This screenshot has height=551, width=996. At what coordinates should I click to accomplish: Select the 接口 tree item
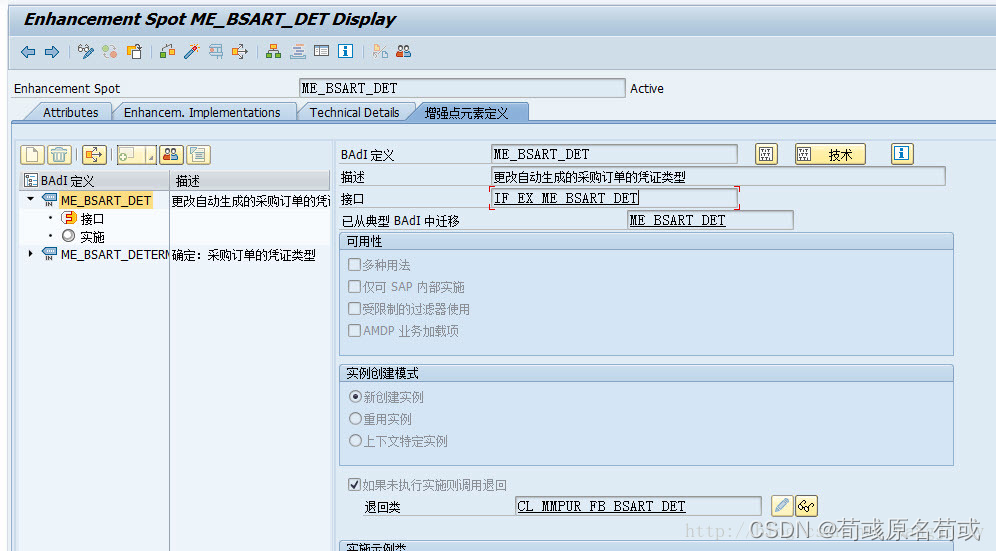click(92, 219)
